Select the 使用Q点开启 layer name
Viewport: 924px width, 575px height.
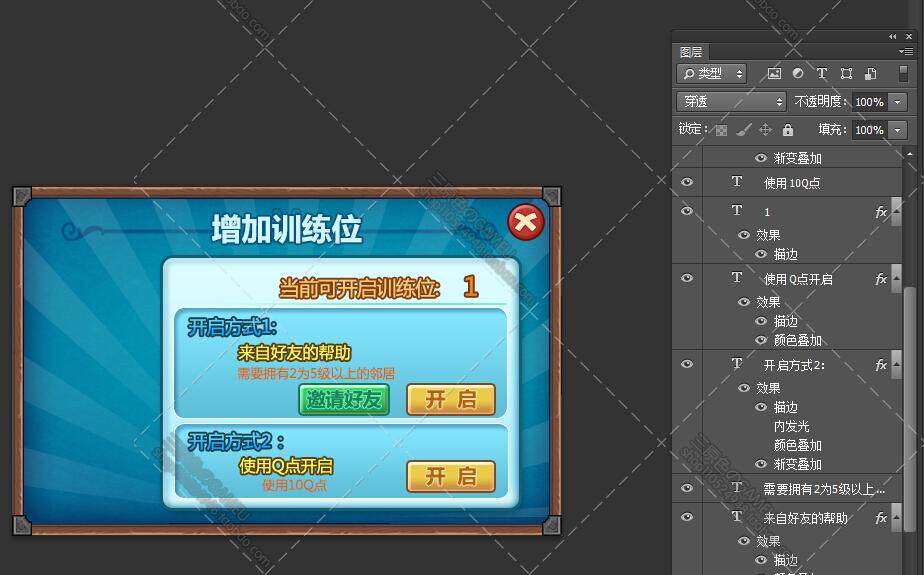coord(798,279)
